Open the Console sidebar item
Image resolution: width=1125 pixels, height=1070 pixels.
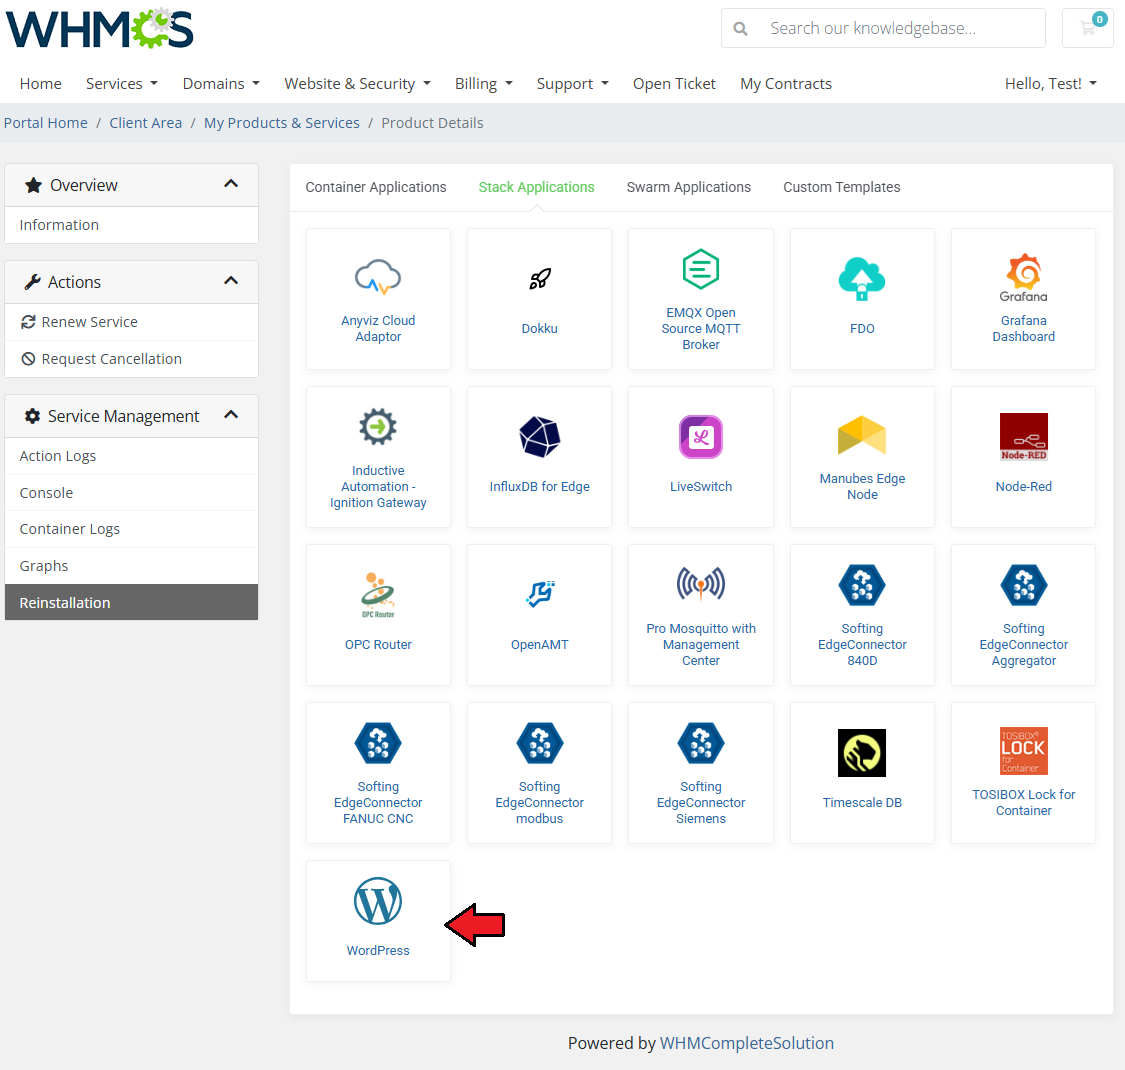click(131, 493)
